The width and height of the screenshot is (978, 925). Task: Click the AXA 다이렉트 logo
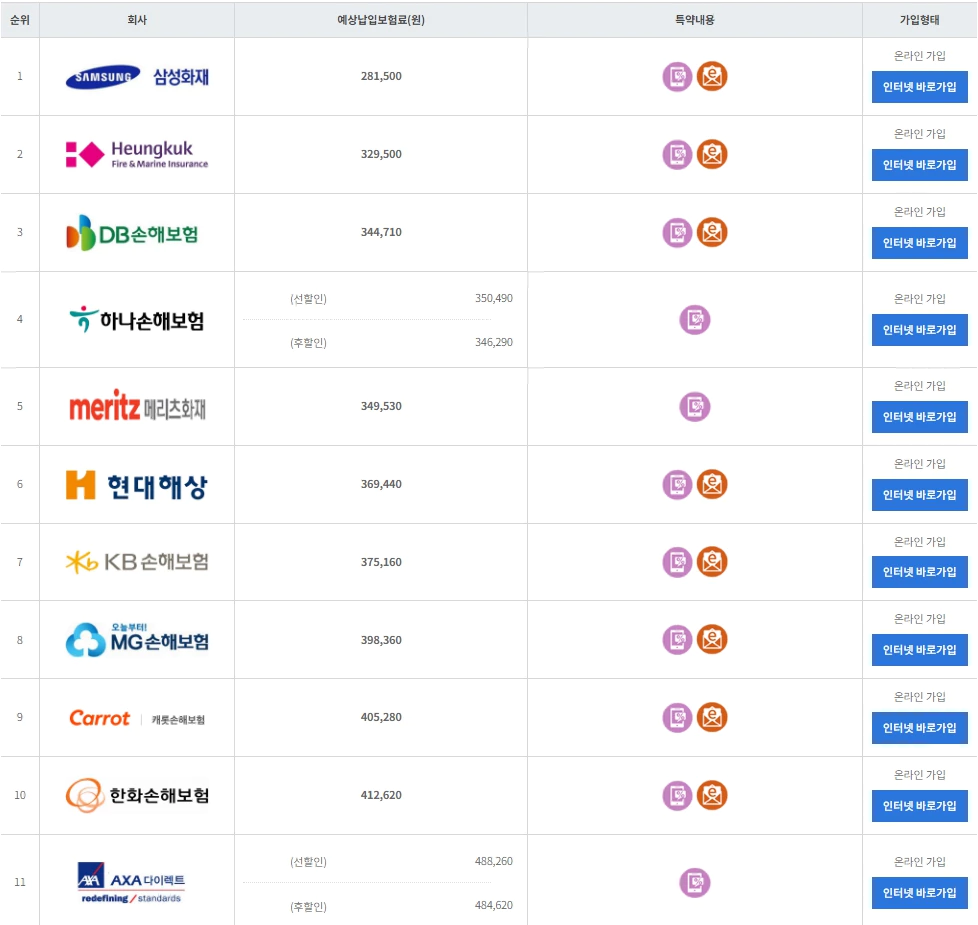pos(132,883)
